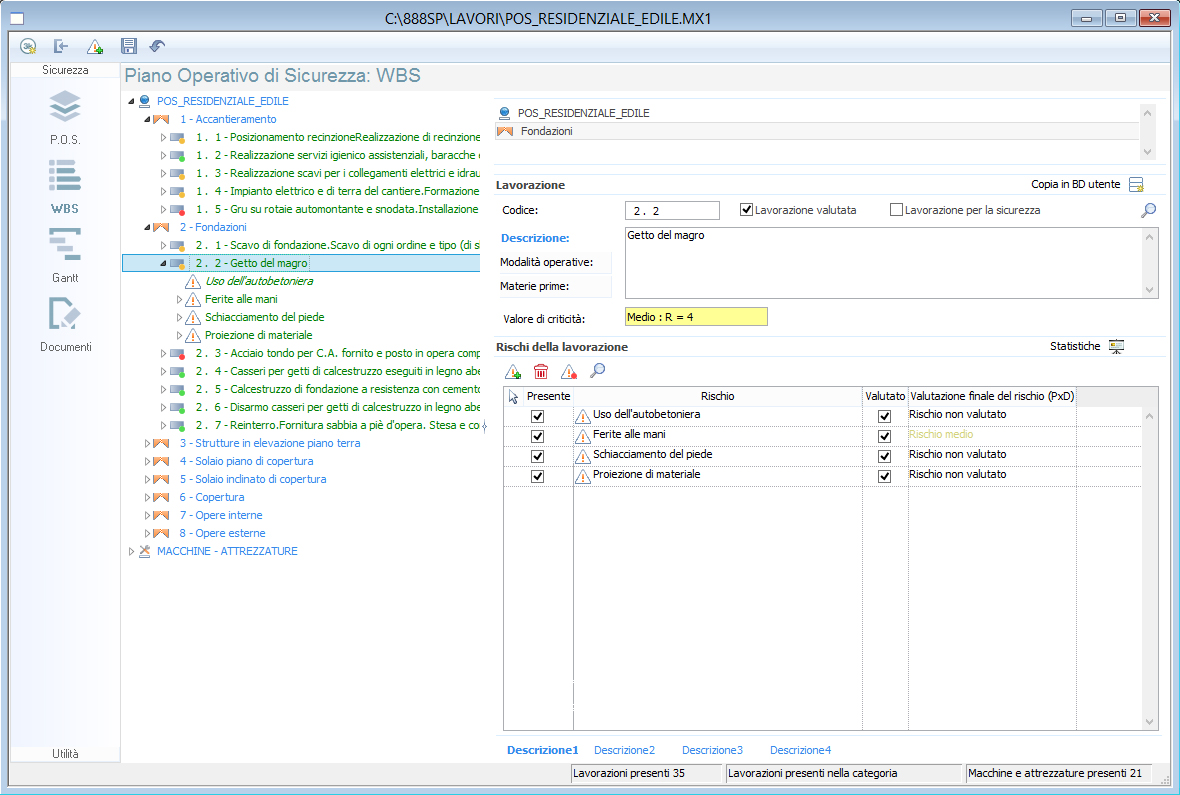Open the Documenti section icon

click(65, 313)
